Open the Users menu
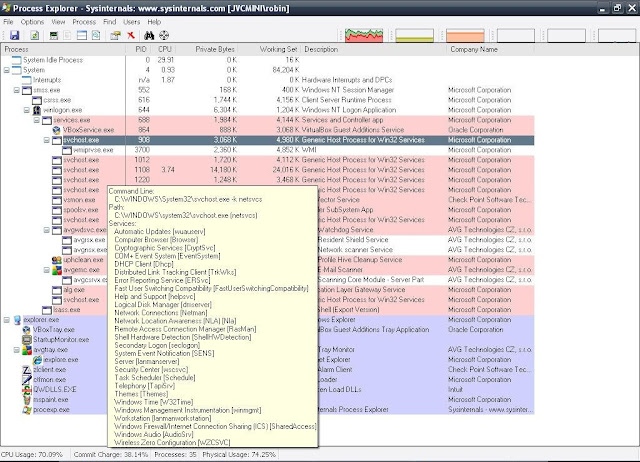This screenshot has height=462, width=640. tap(131, 22)
